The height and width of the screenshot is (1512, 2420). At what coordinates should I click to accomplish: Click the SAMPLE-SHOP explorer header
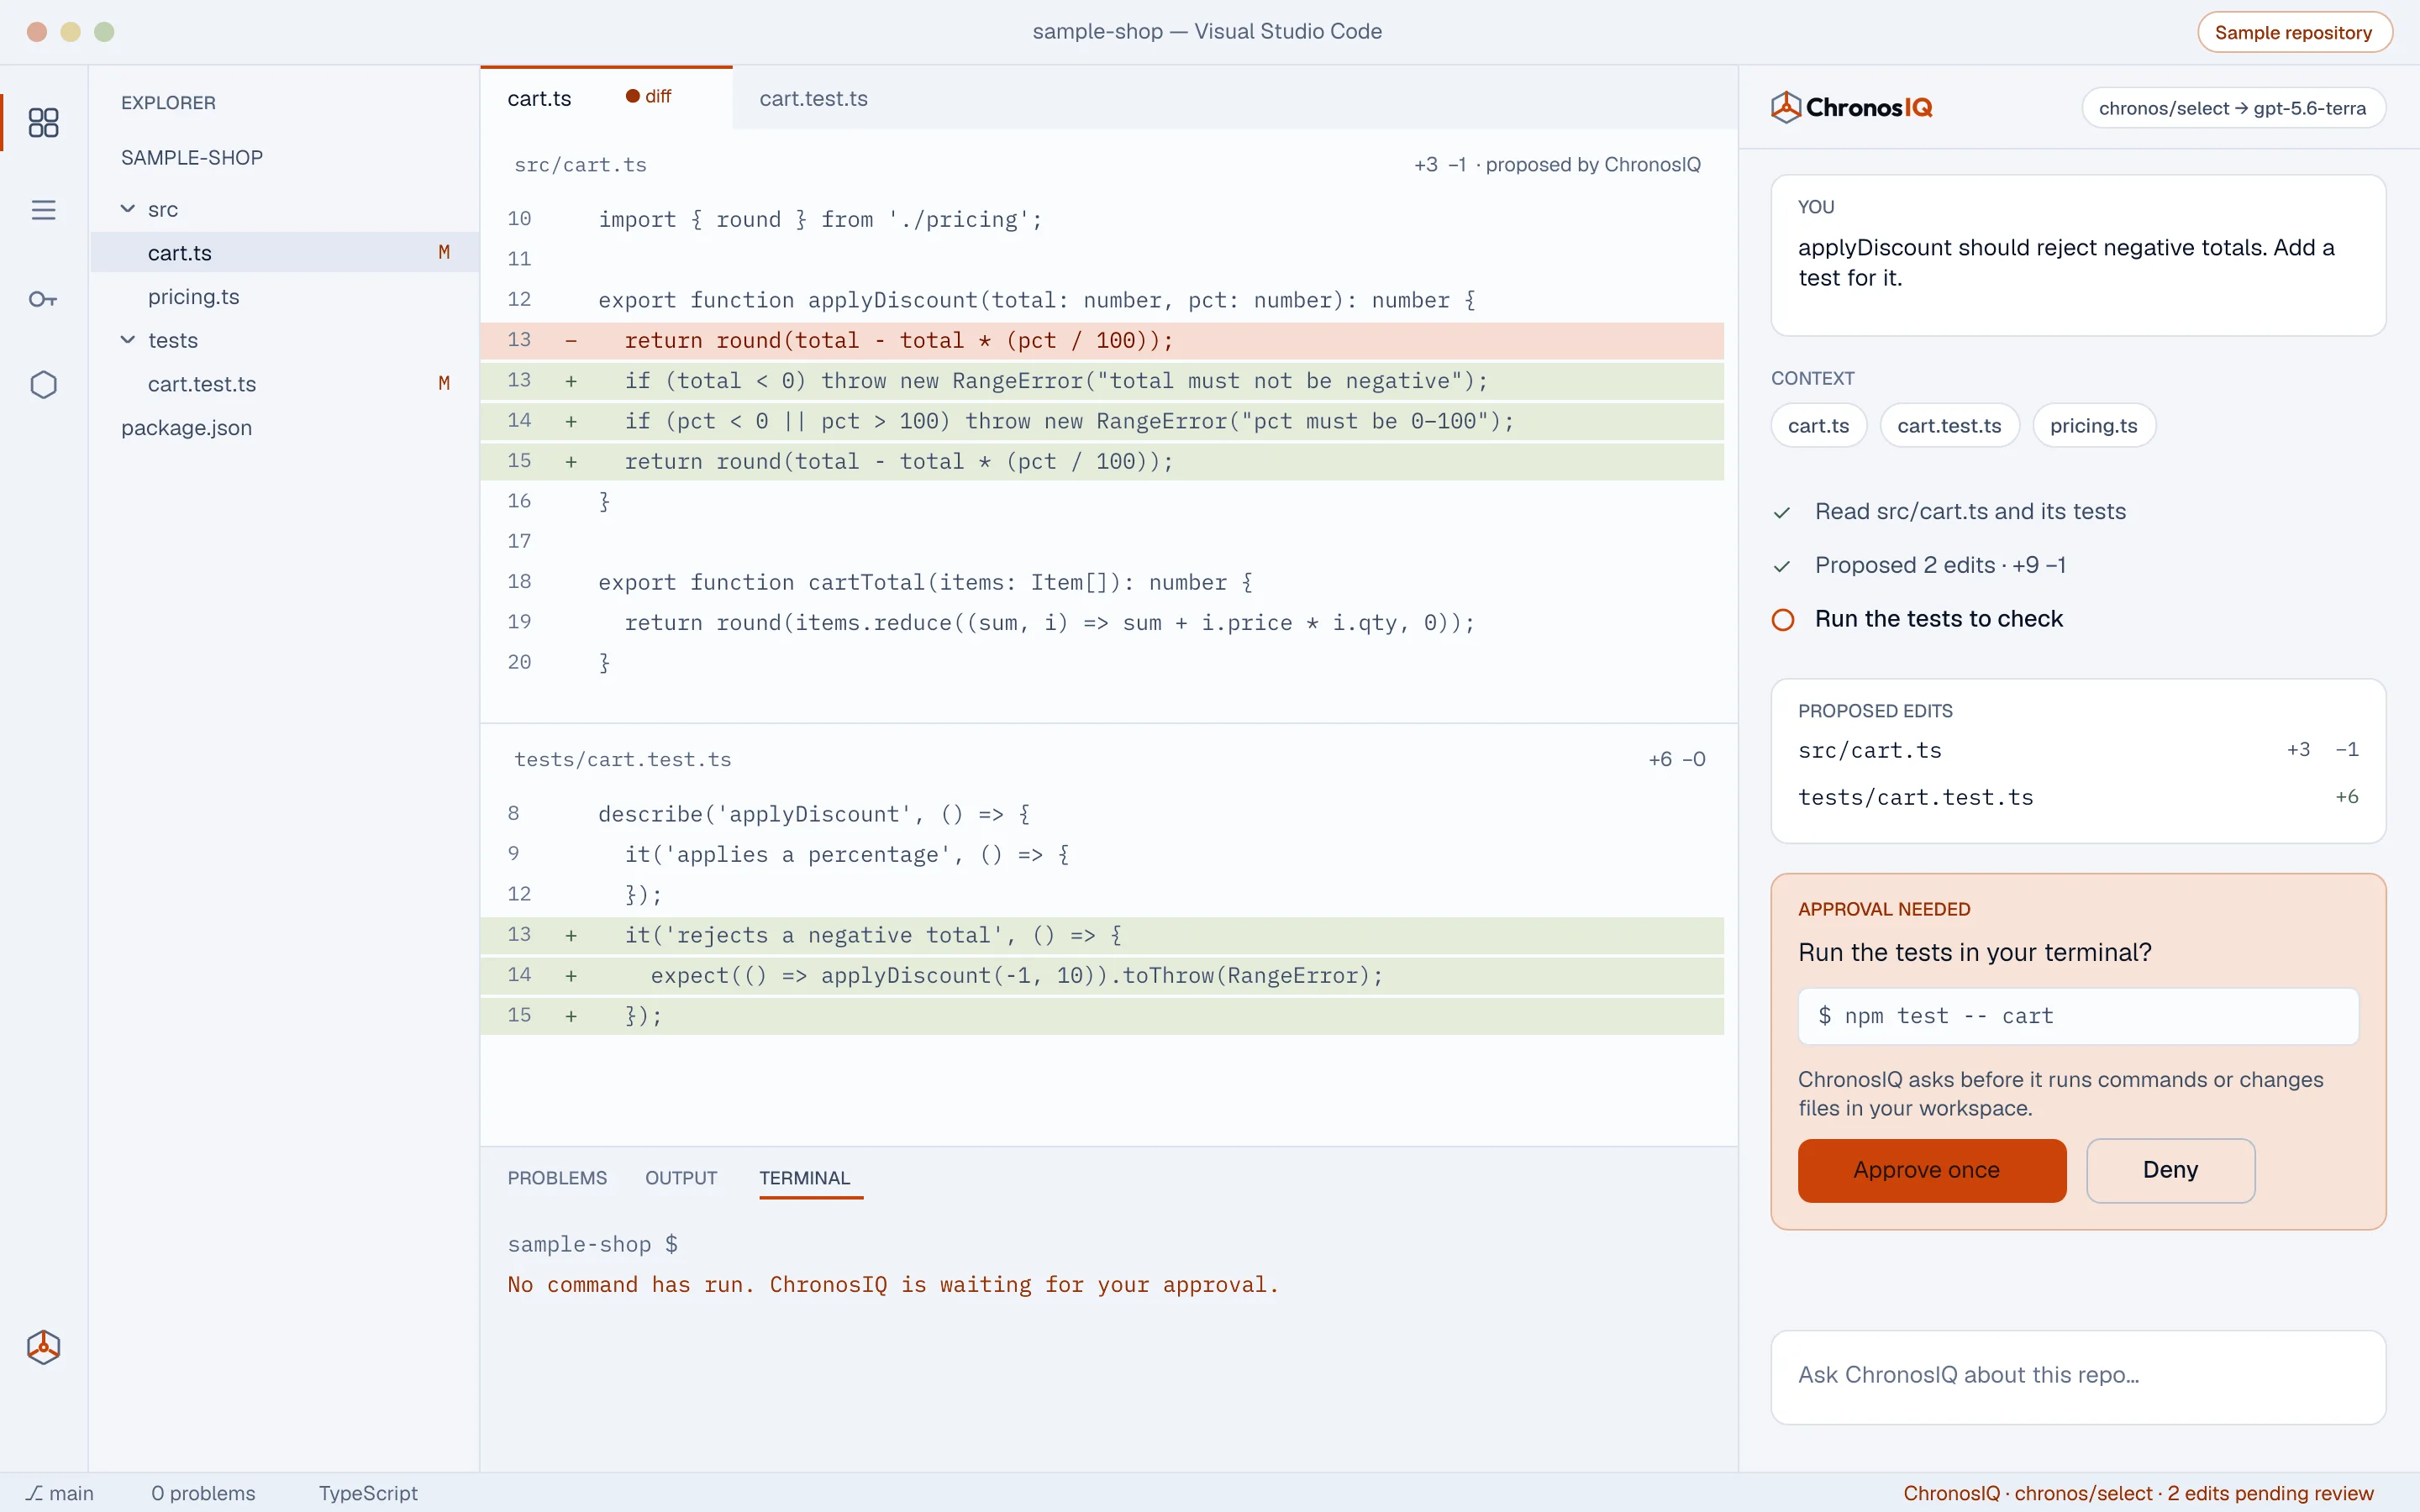pos(192,158)
